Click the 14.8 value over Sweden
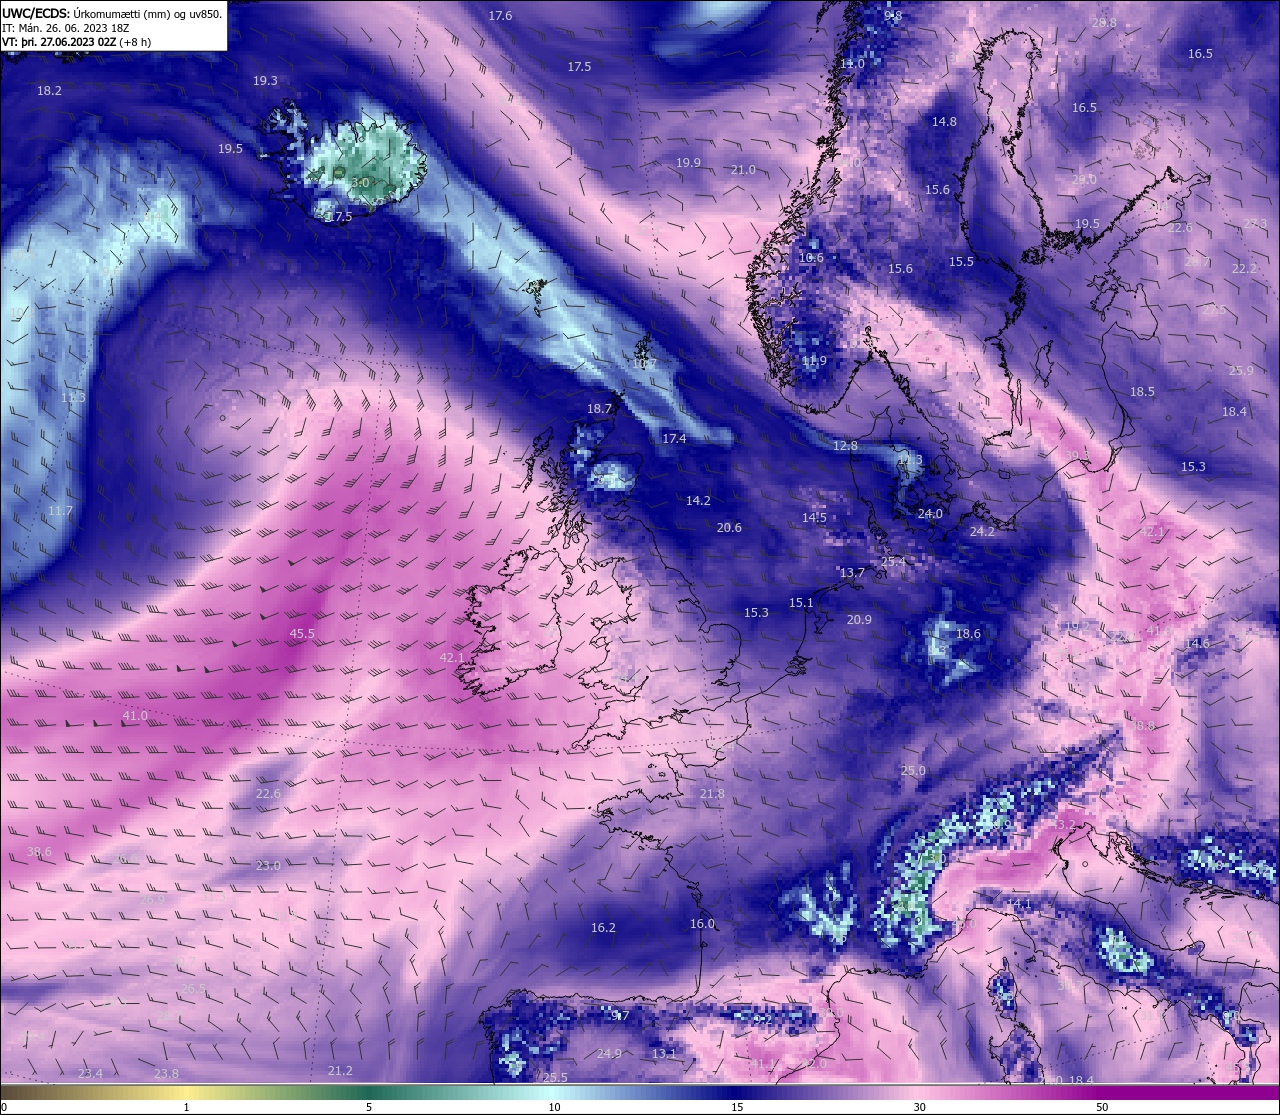The image size is (1280, 1115). (x=944, y=122)
